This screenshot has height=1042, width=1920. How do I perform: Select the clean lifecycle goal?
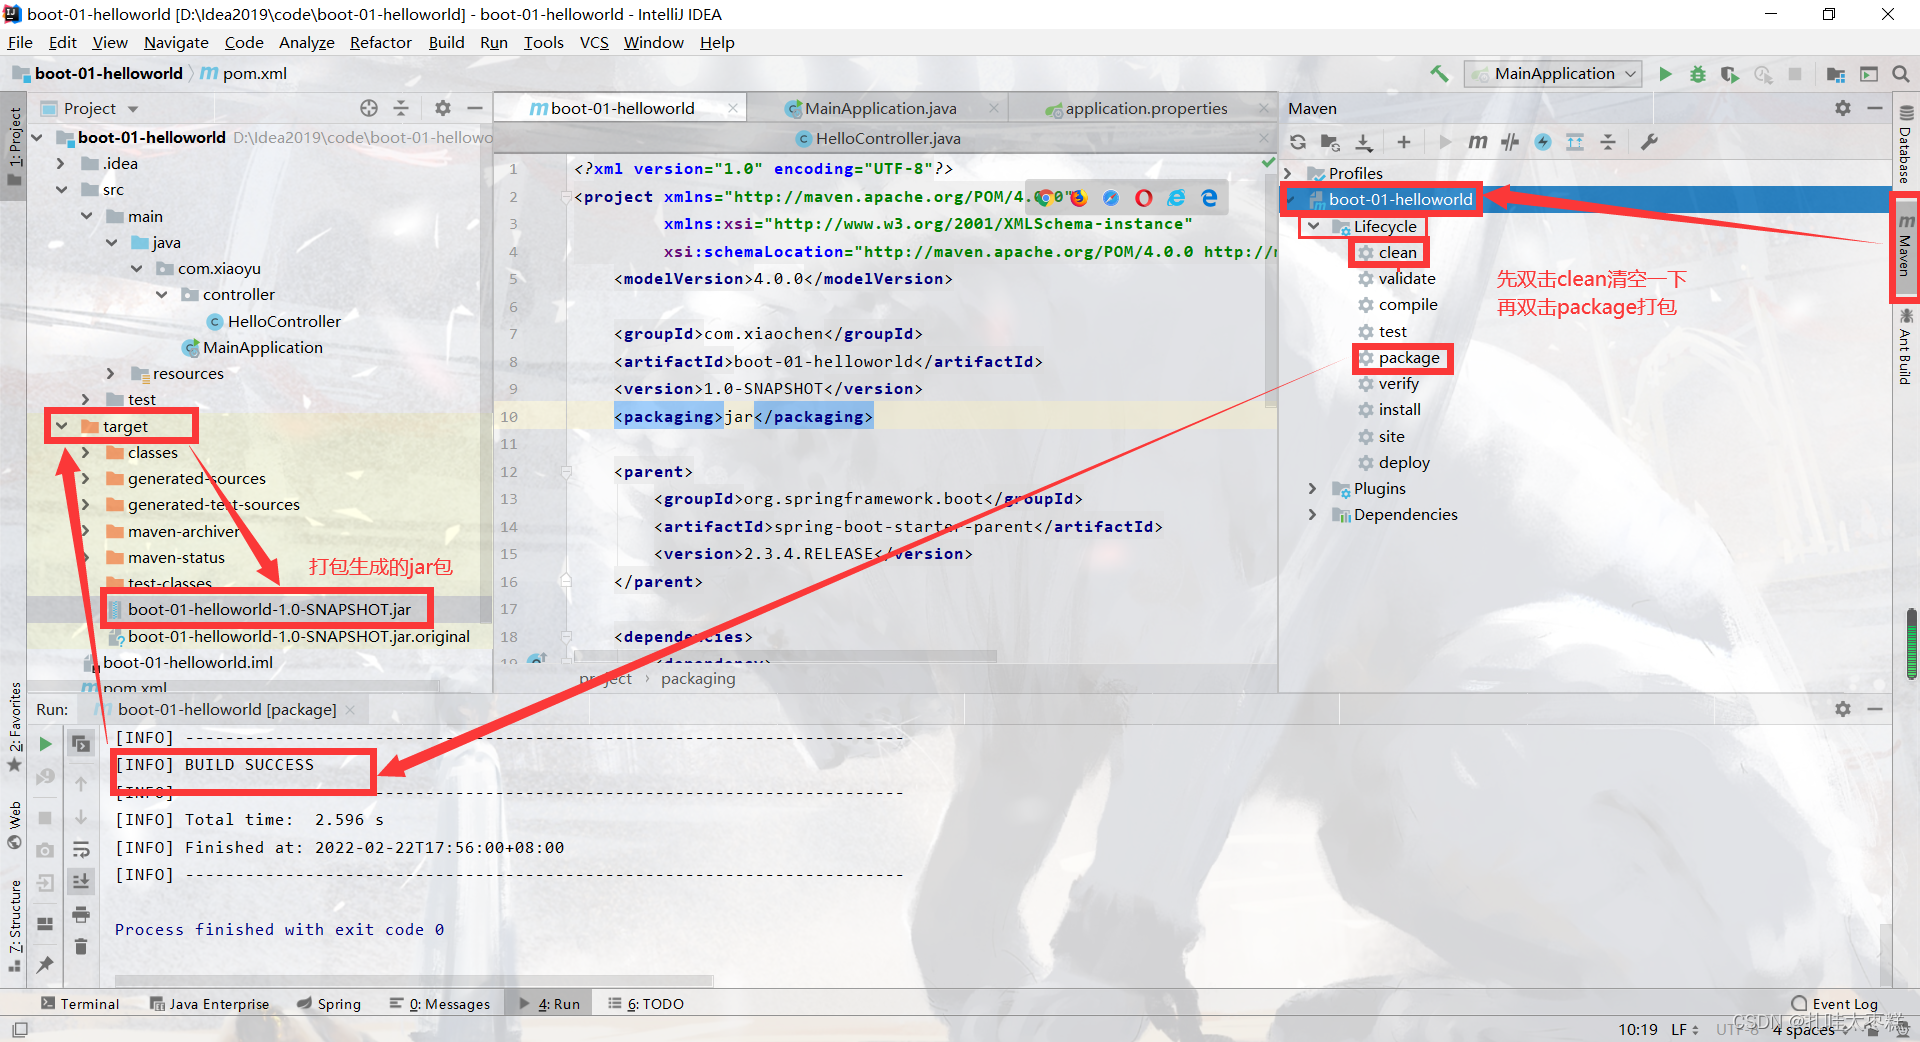(x=1397, y=252)
